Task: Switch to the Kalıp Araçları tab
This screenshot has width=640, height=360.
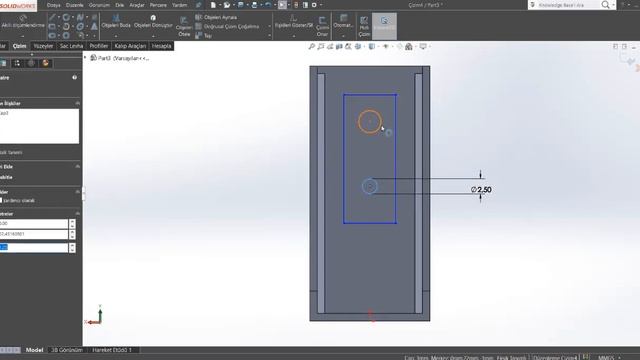Action: [130, 46]
